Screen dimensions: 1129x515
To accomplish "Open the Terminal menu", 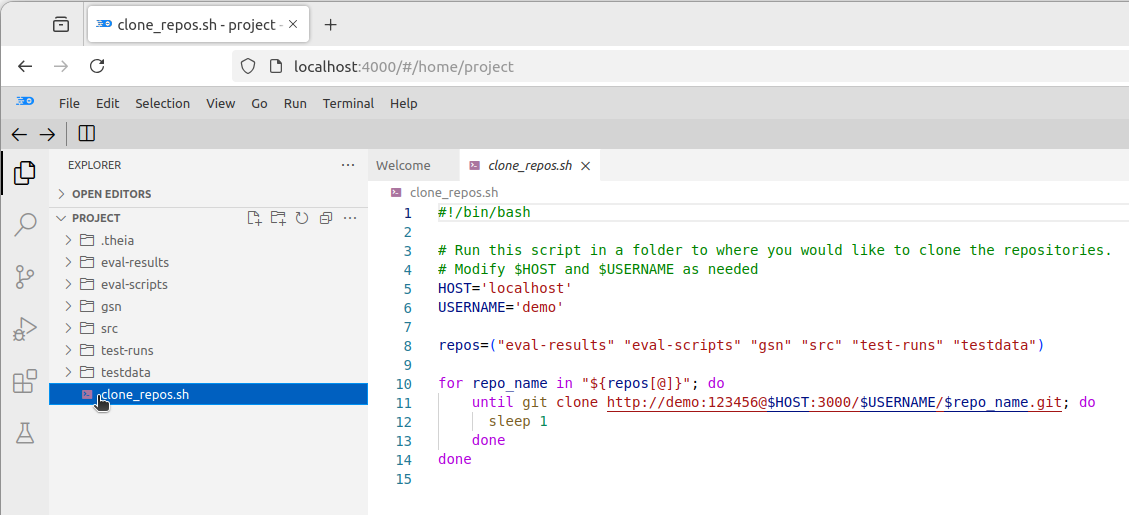I will [x=348, y=103].
